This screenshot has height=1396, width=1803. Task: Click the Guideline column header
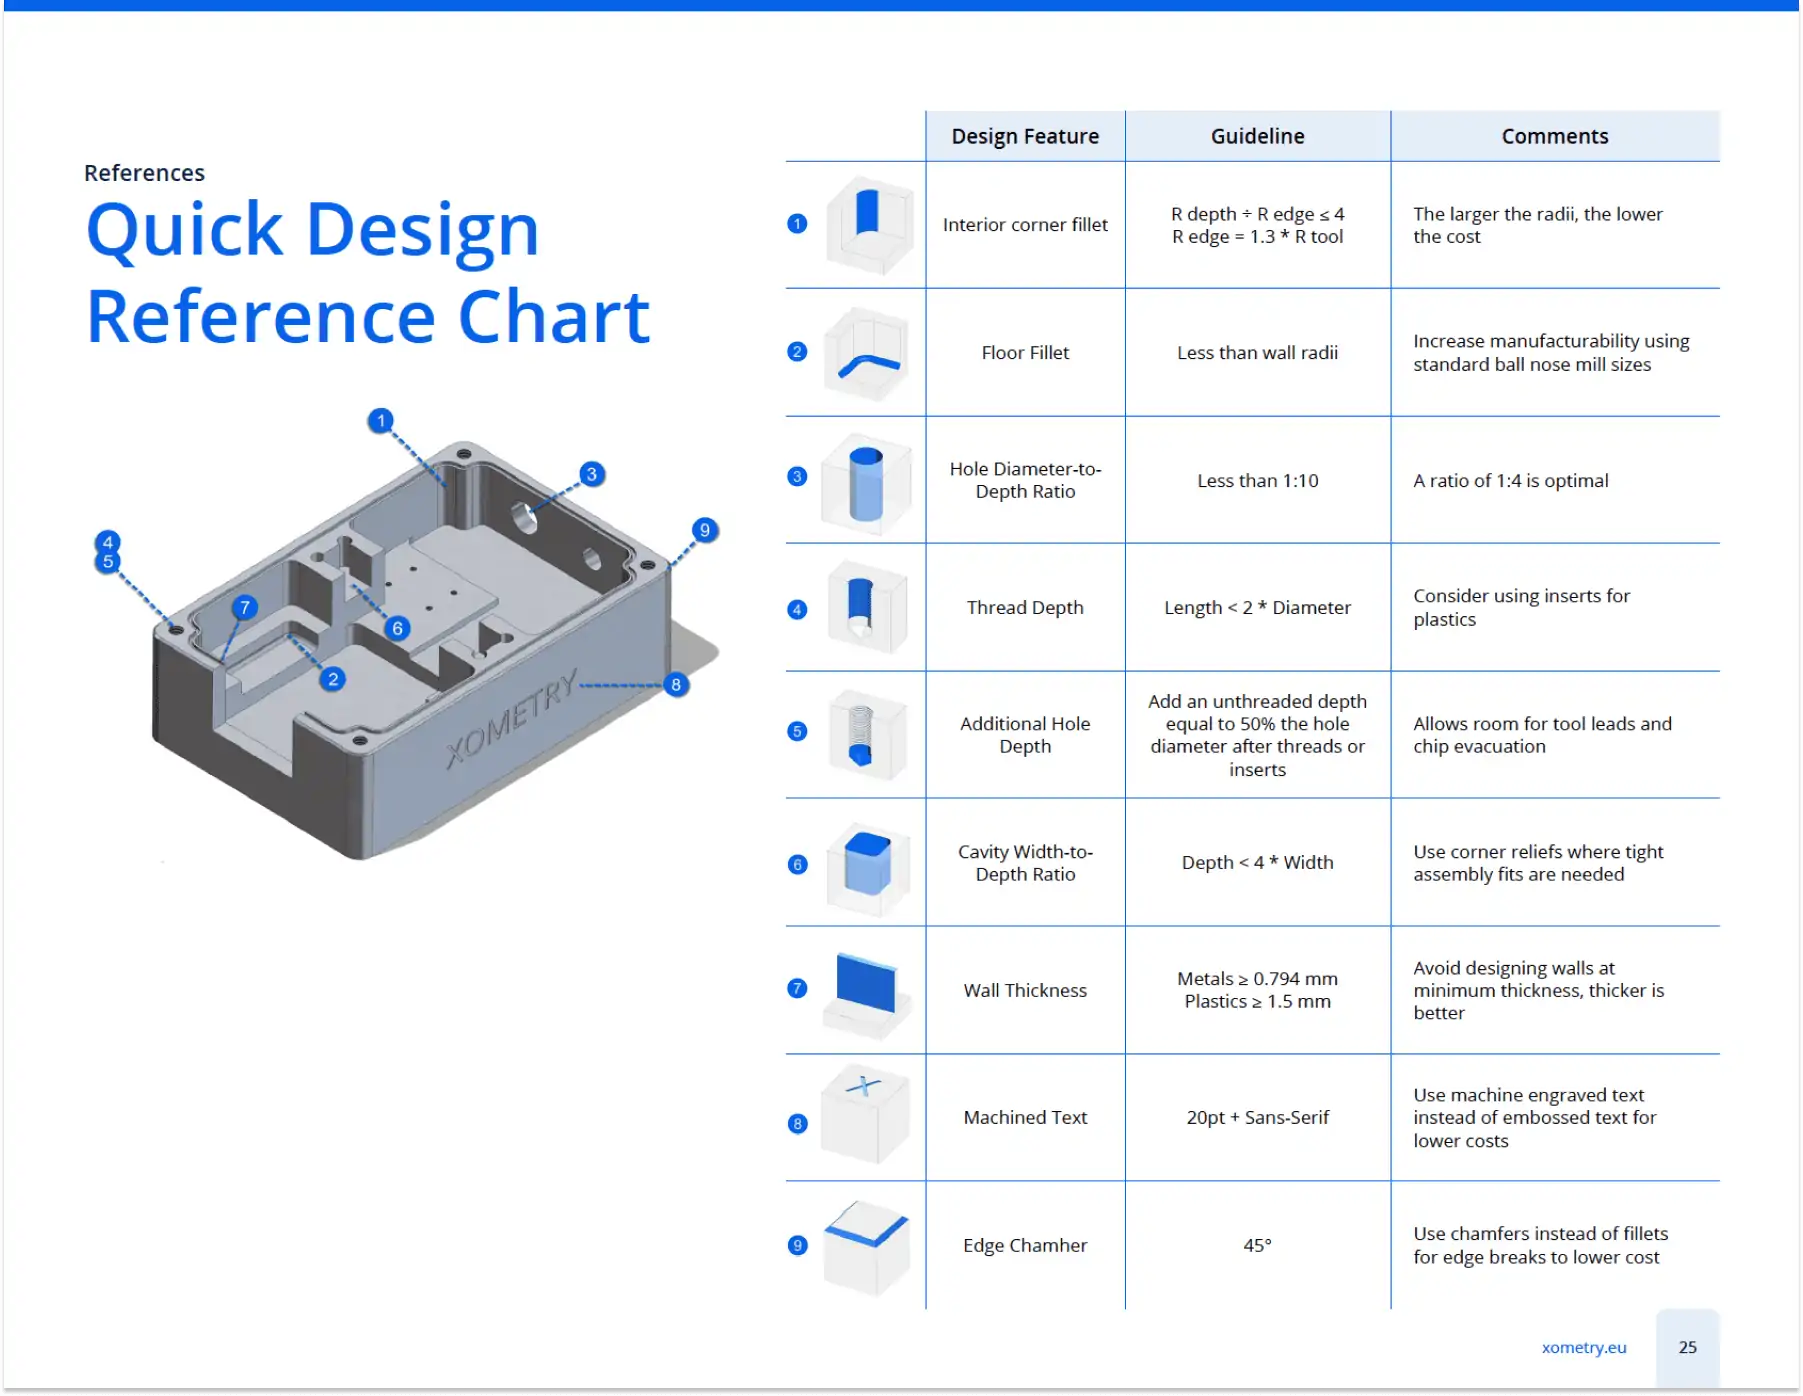coord(1258,136)
